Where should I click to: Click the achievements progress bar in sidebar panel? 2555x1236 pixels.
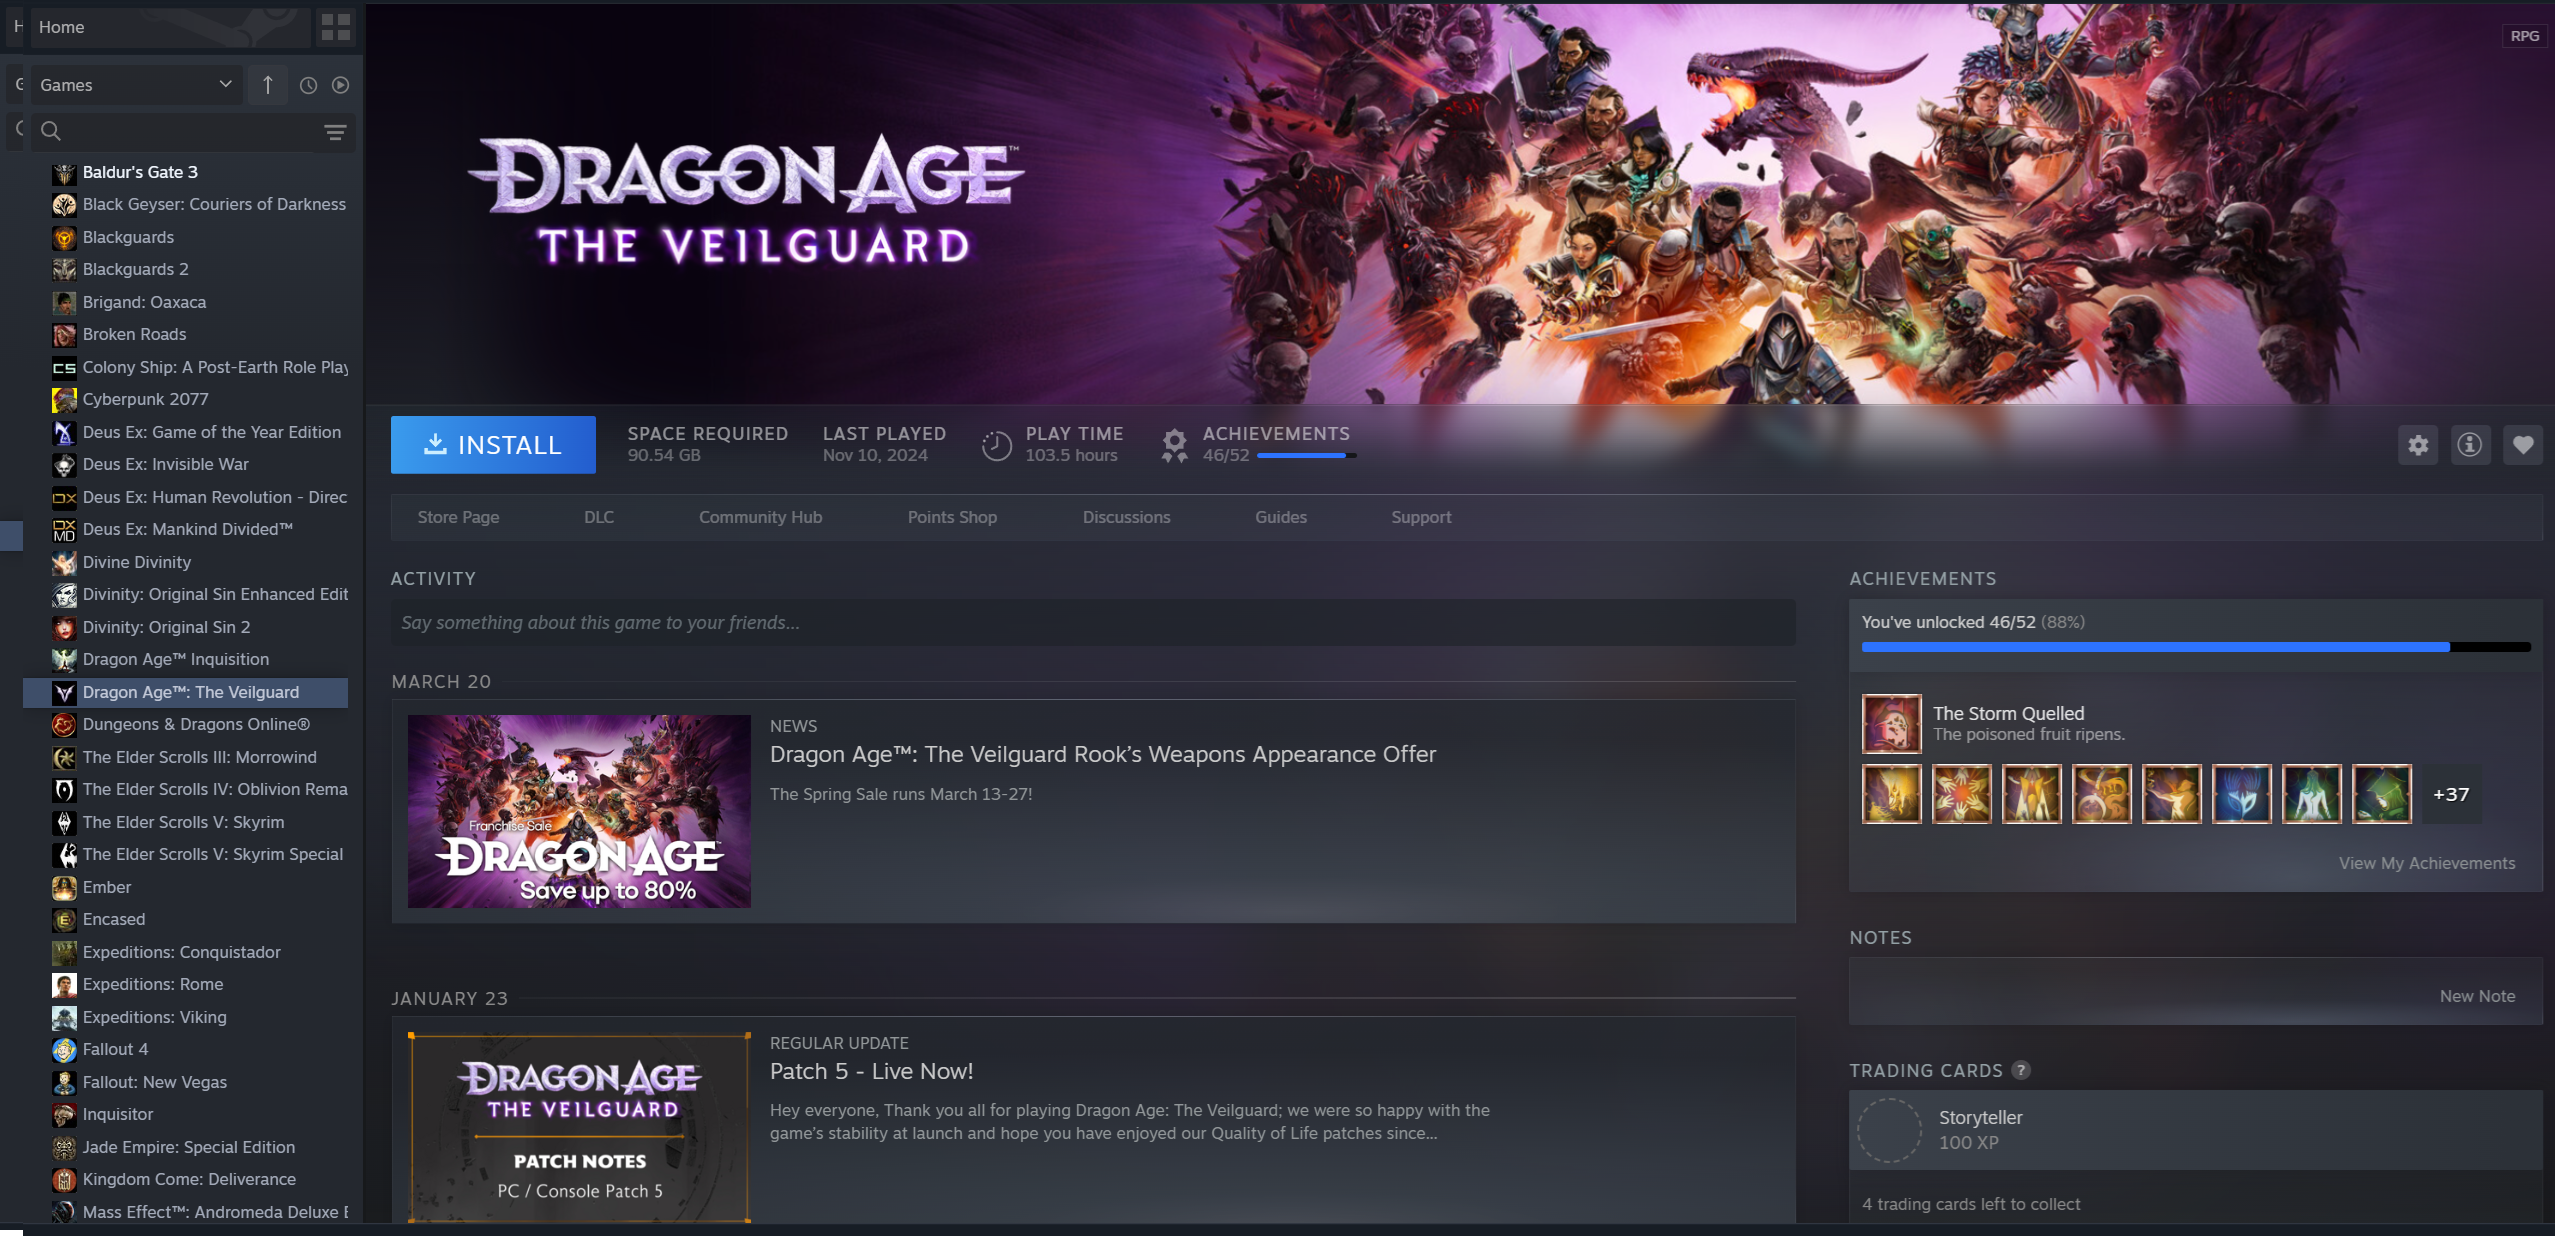click(x=2195, y=647)
